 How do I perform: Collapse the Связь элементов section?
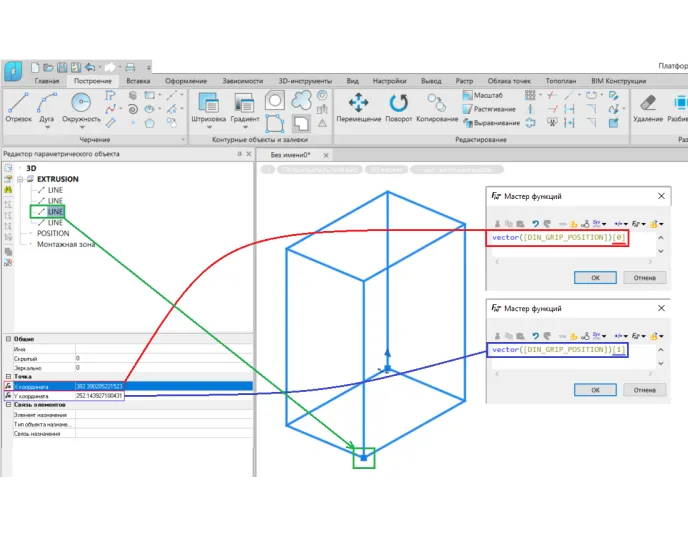coord(8,405)
